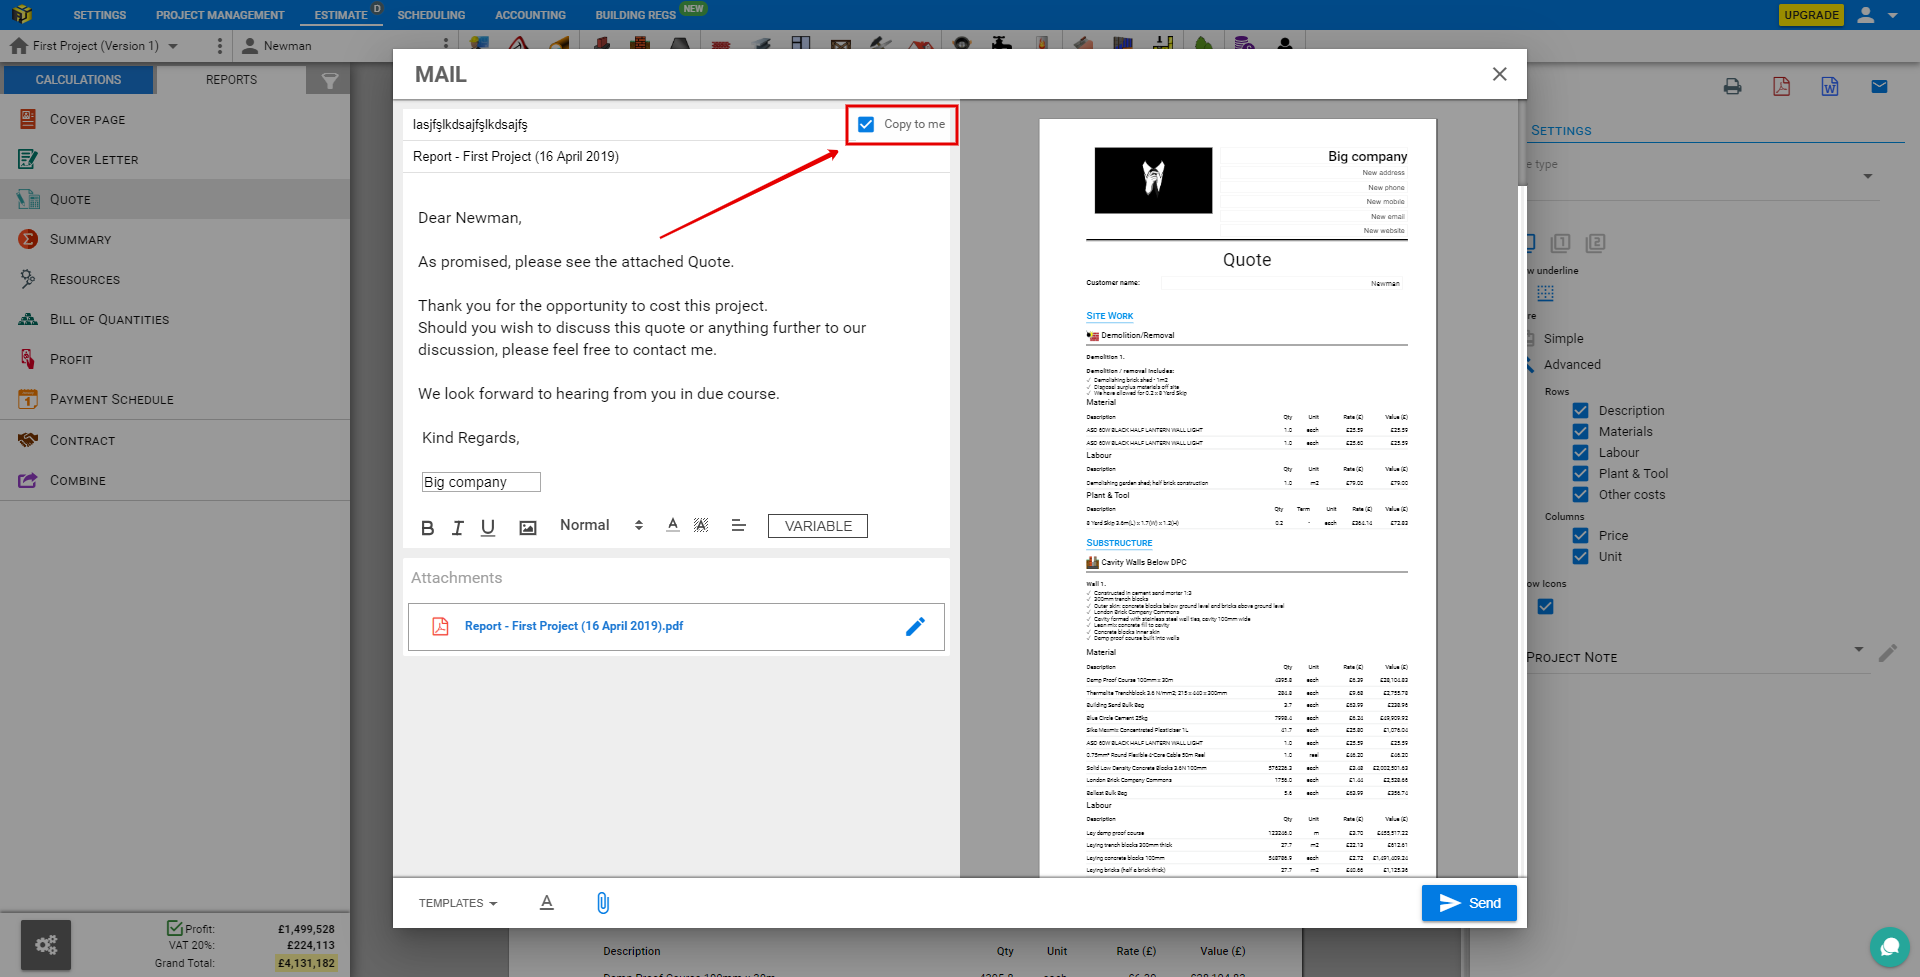Open the text background color picker
Viewport: 1920px width, 977px height.
pos(701,525)
